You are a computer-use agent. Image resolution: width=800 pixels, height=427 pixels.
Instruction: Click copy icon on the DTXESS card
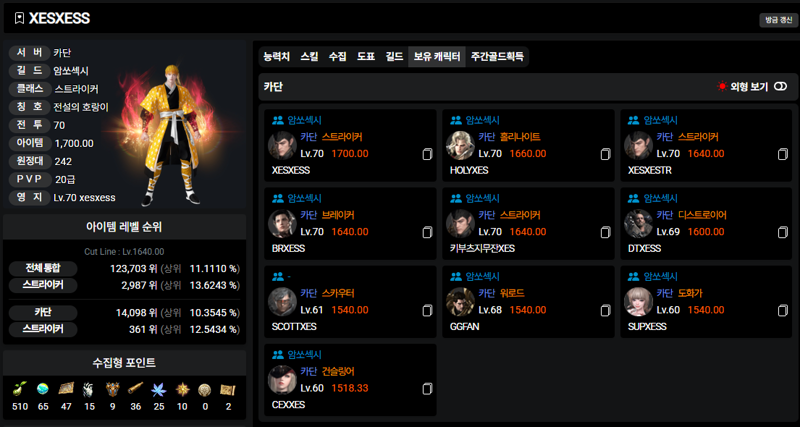[783, 233]
